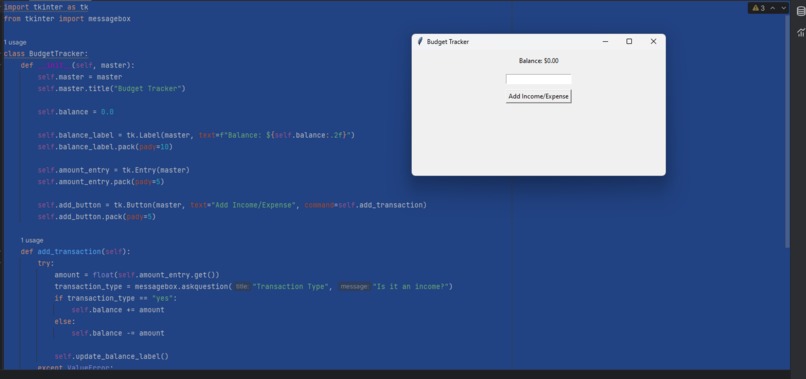Close the Budget Tracker window
The image size is (806, 379).
coord(653,42)
